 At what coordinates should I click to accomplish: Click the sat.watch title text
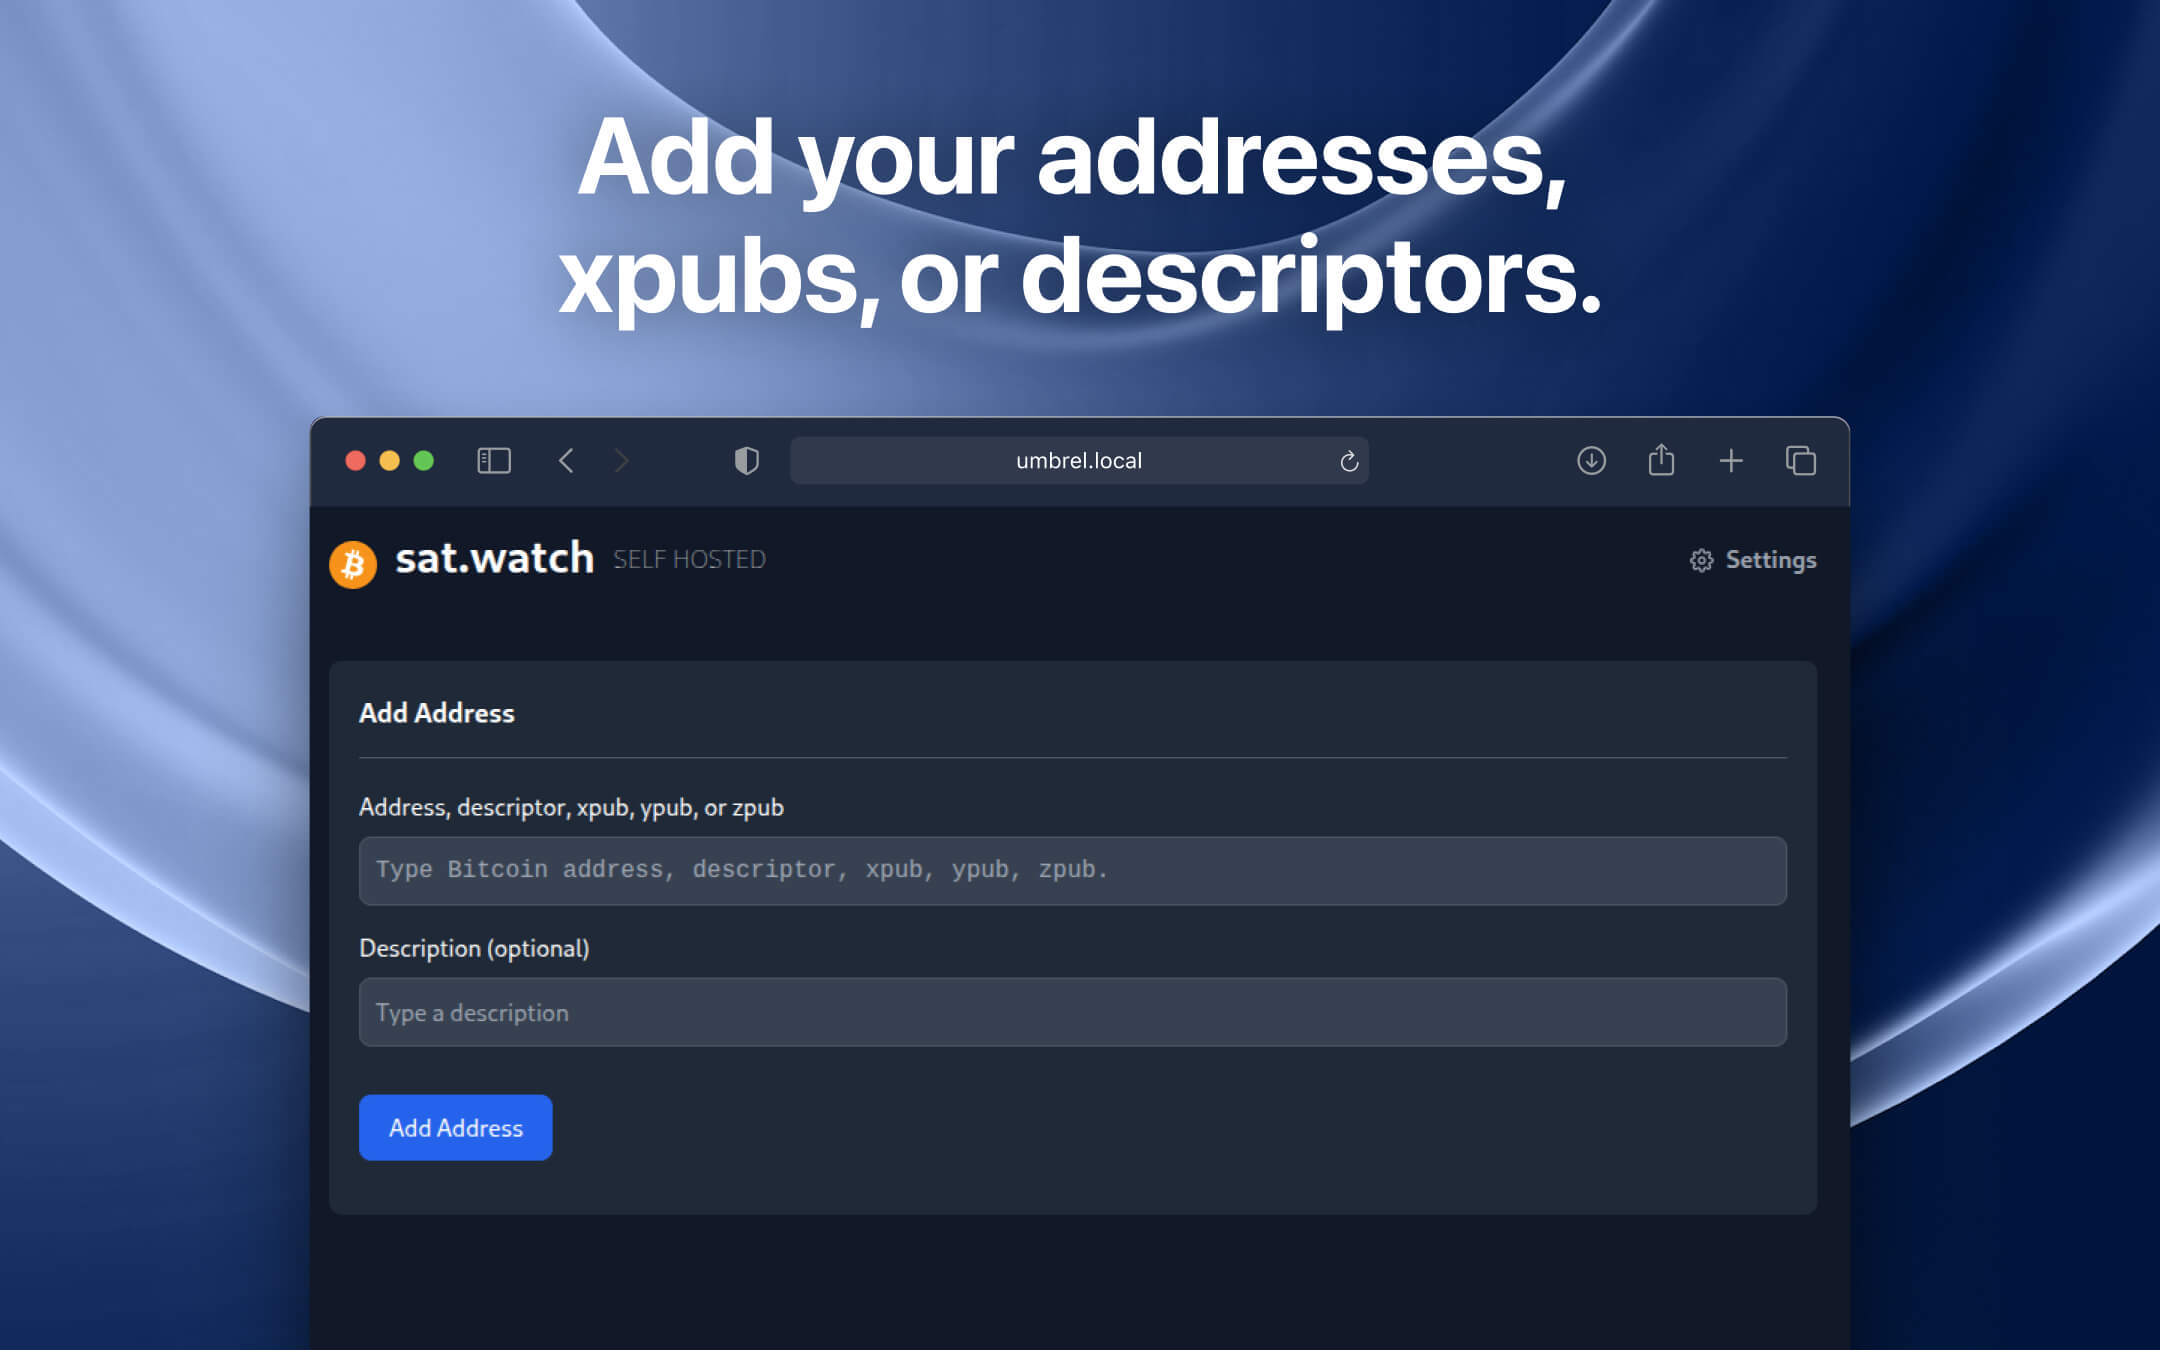click(x=494, y=558)
